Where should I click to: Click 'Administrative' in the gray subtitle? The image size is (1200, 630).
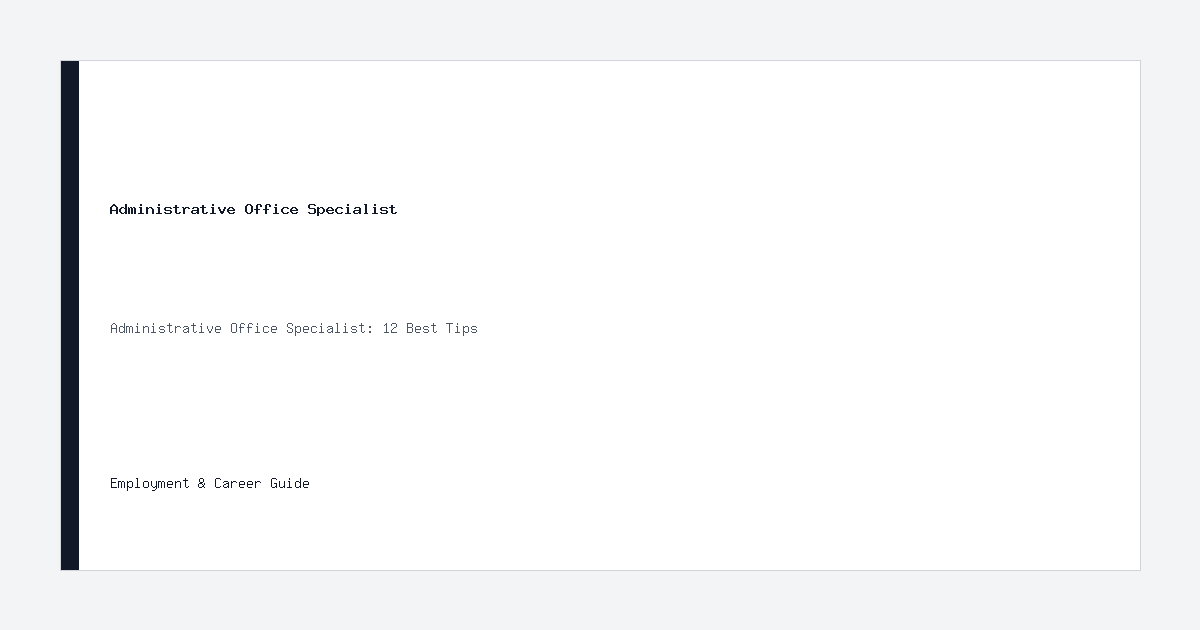[x=166, y=328]
